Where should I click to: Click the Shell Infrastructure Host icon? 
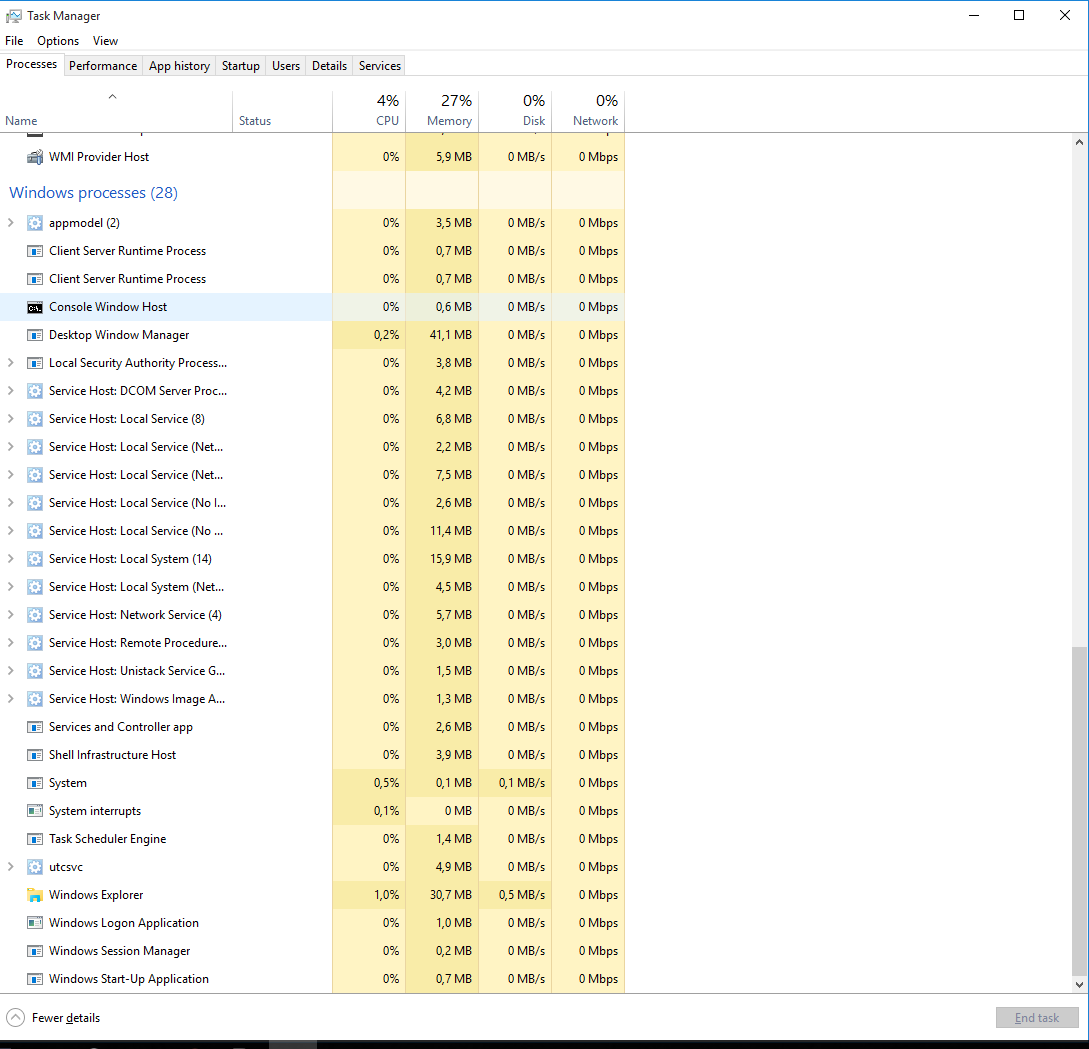35,755
